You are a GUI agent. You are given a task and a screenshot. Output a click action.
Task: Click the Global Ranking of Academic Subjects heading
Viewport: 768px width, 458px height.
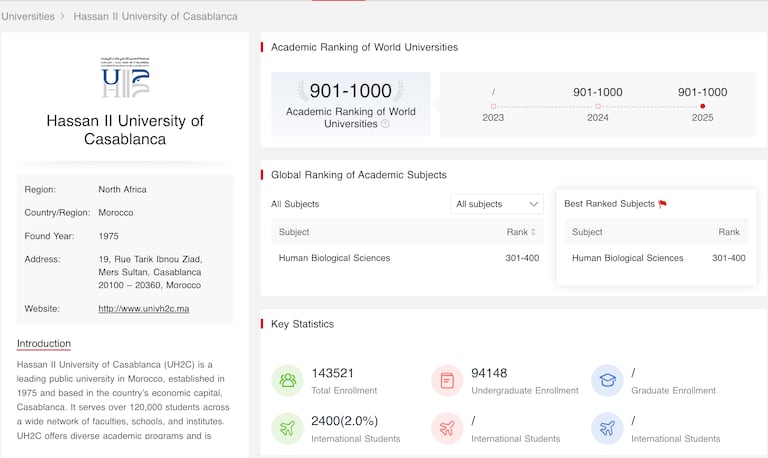pyautogui.click(x=359, y=175)
